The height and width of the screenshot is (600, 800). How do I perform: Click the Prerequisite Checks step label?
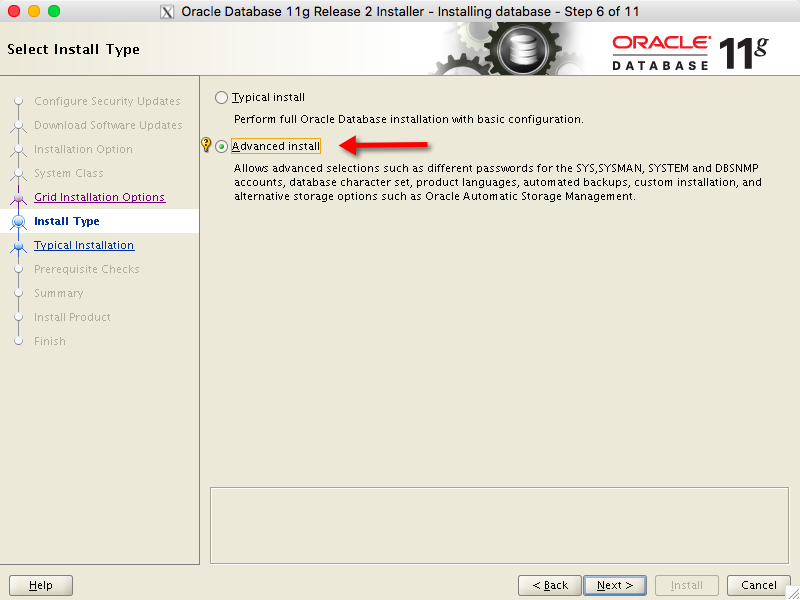(87, 269)
